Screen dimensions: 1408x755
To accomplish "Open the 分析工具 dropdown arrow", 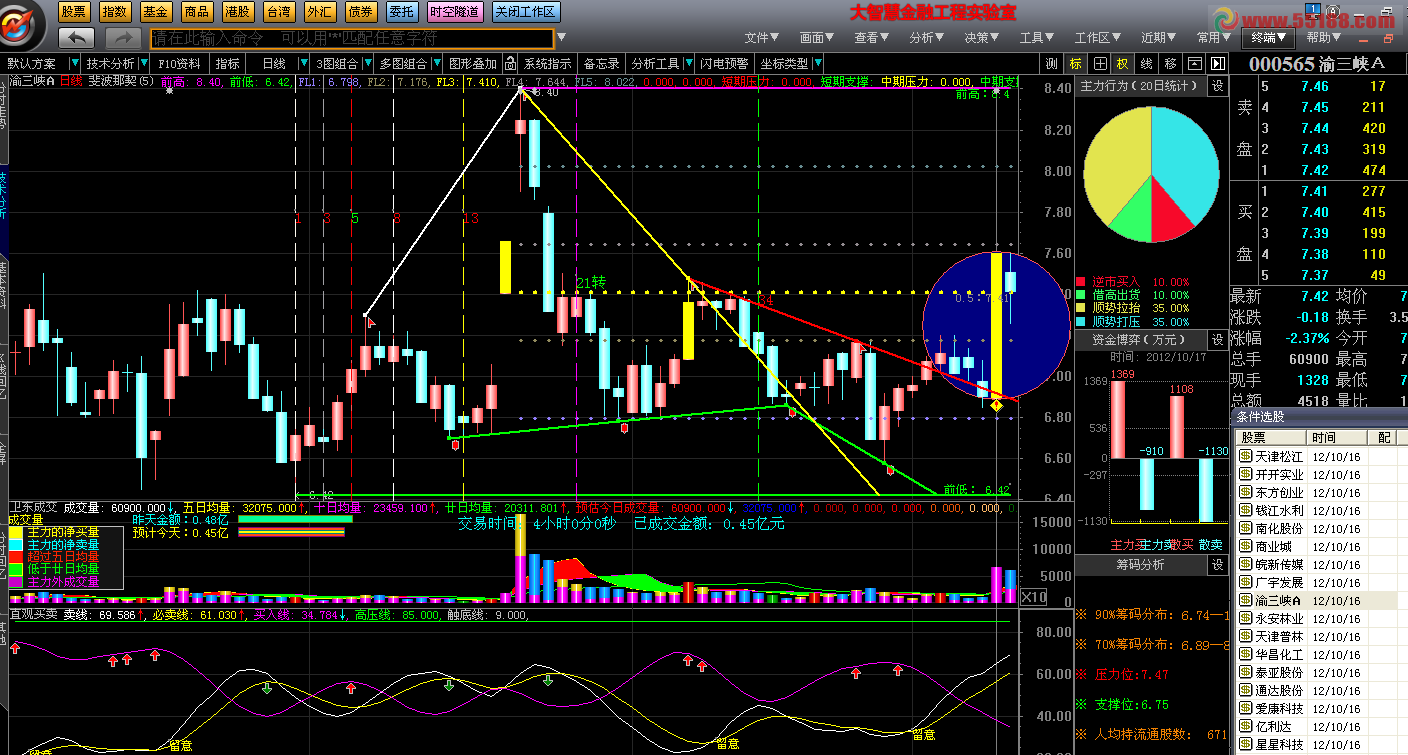I will point(688,63).
